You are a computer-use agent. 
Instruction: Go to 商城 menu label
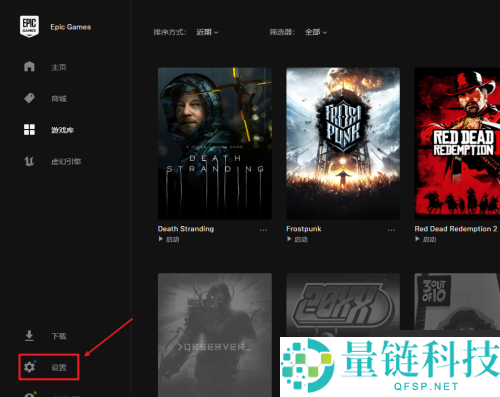tap(59, 99)
